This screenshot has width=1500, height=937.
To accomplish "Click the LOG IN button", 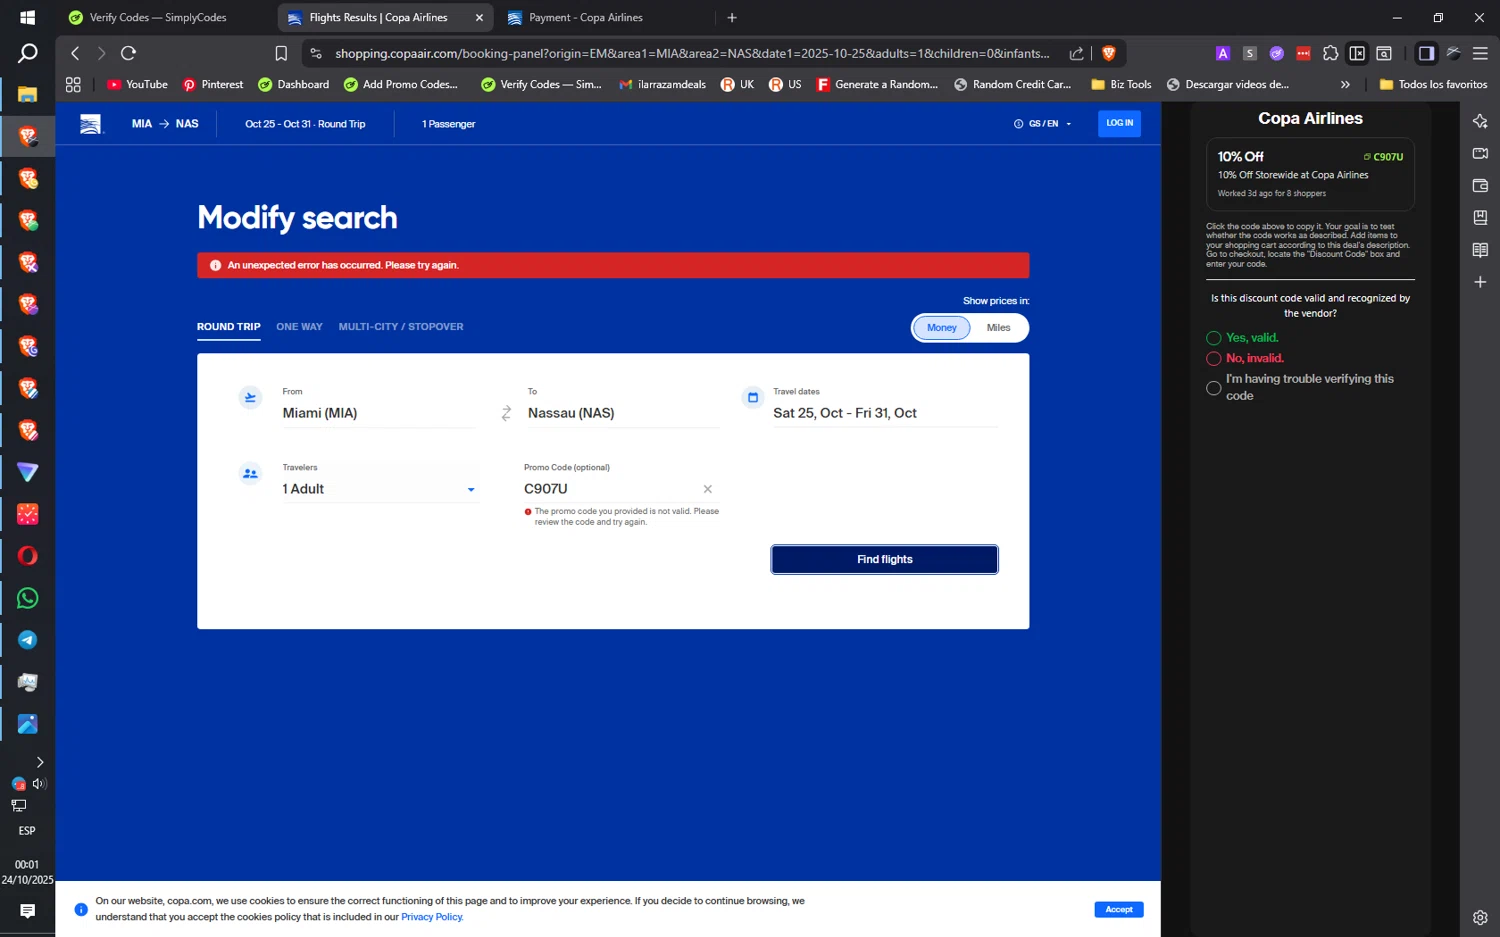I will (x=1119, y=123).
